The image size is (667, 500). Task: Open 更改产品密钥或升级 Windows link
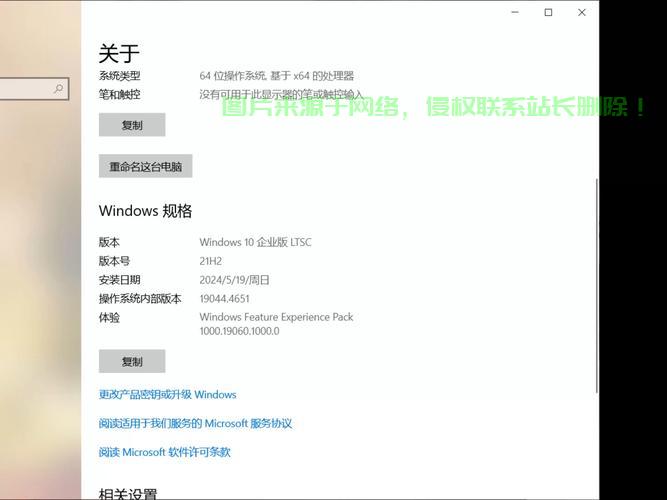(x=168, y=394)
